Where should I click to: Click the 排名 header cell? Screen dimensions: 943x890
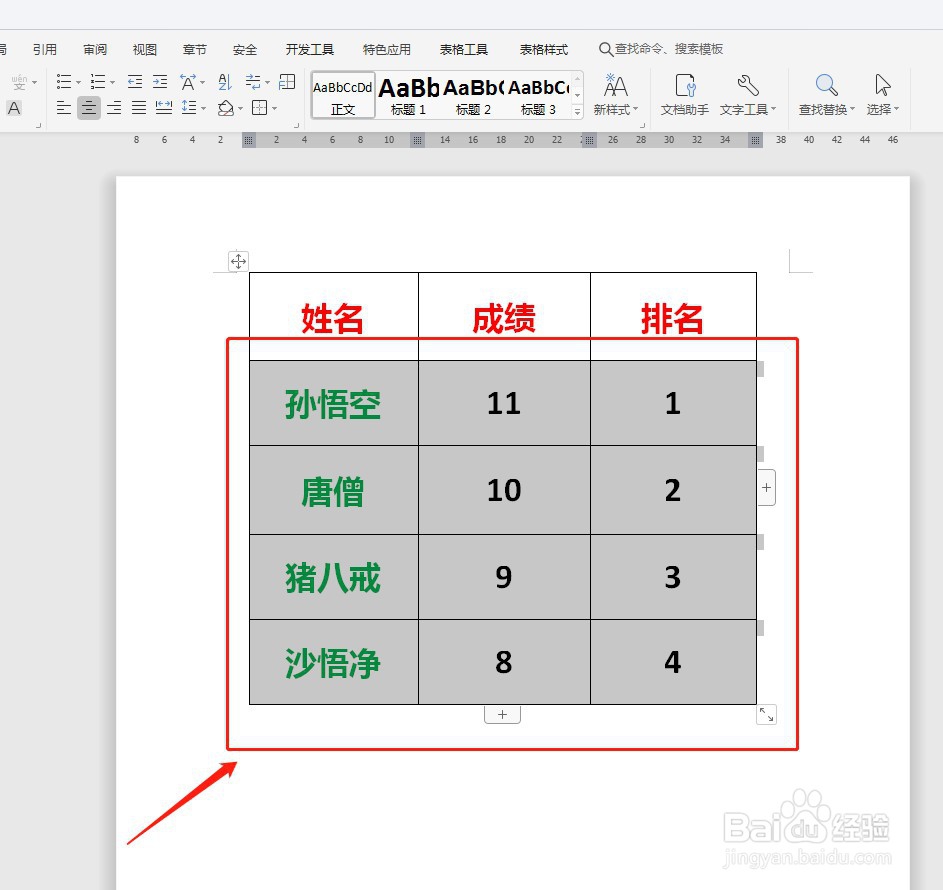tap(672, 318)
